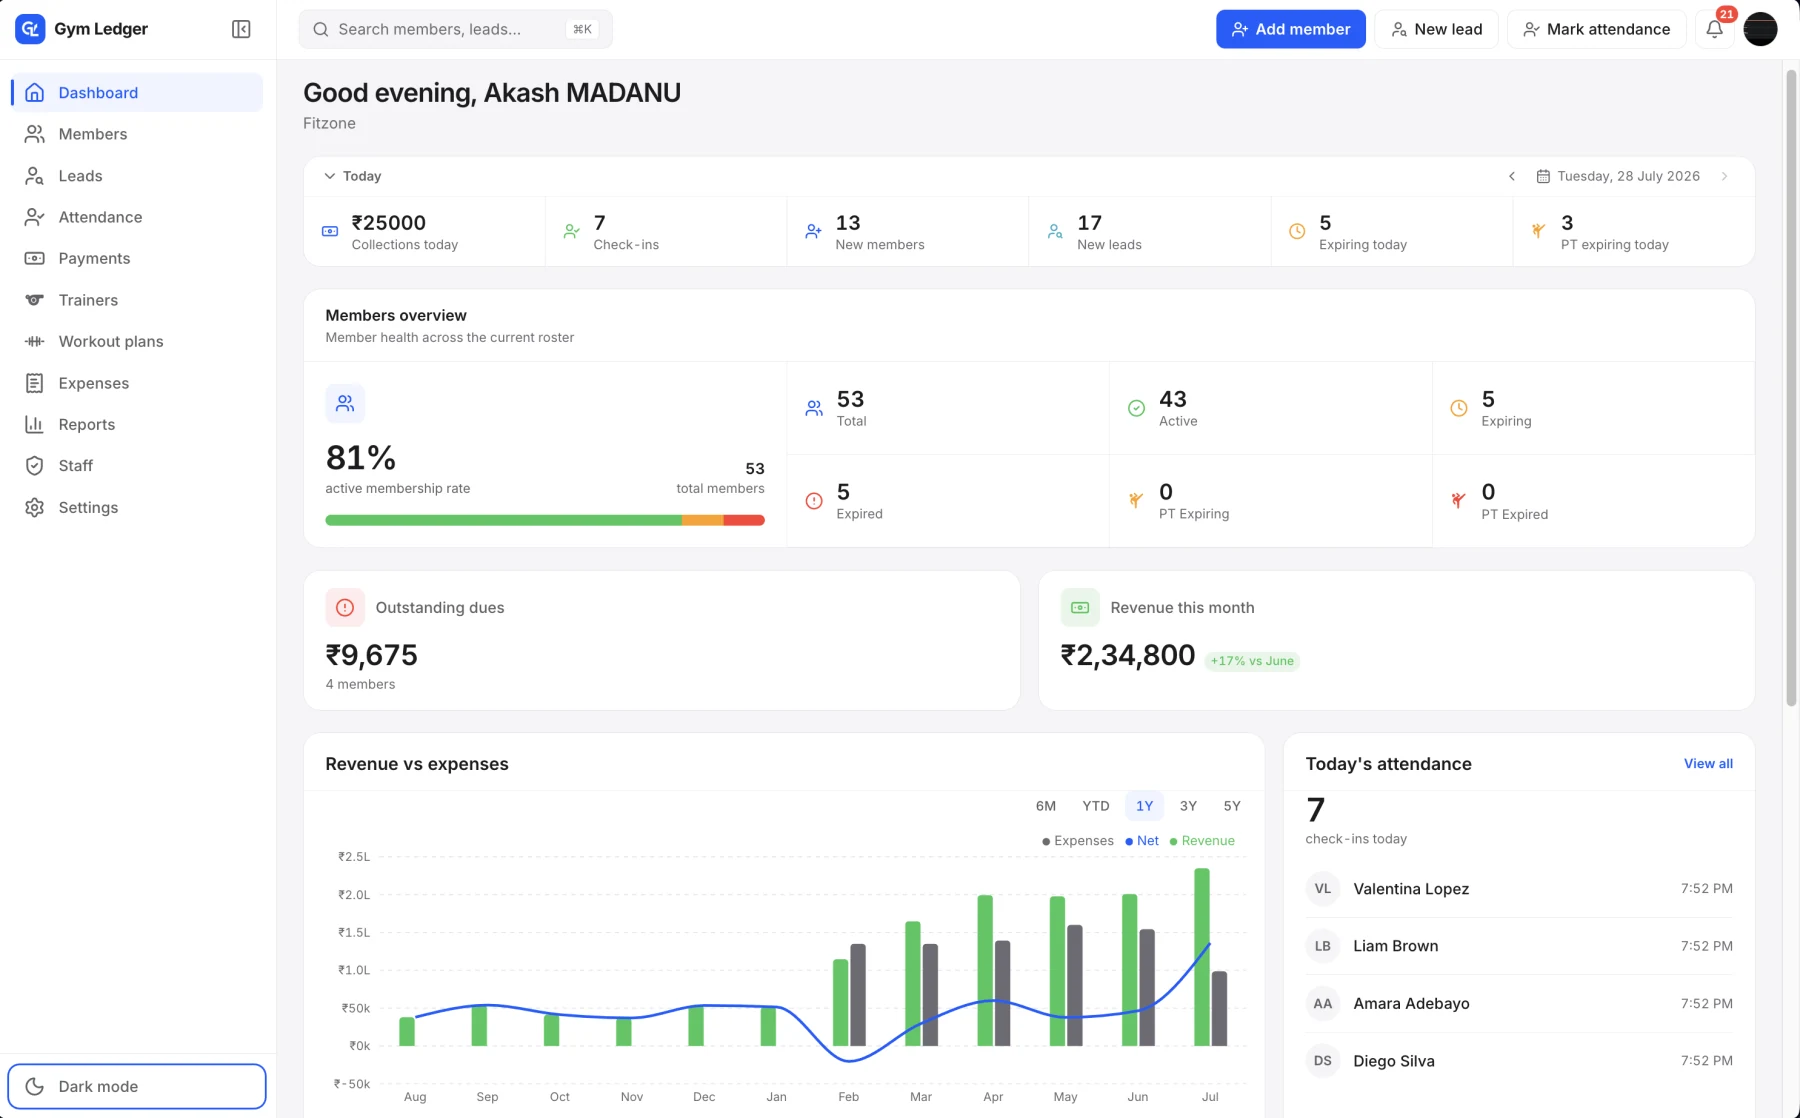Click the New members add-person icon
This screenshot has width=1800, height=1118.
[813, 231]
